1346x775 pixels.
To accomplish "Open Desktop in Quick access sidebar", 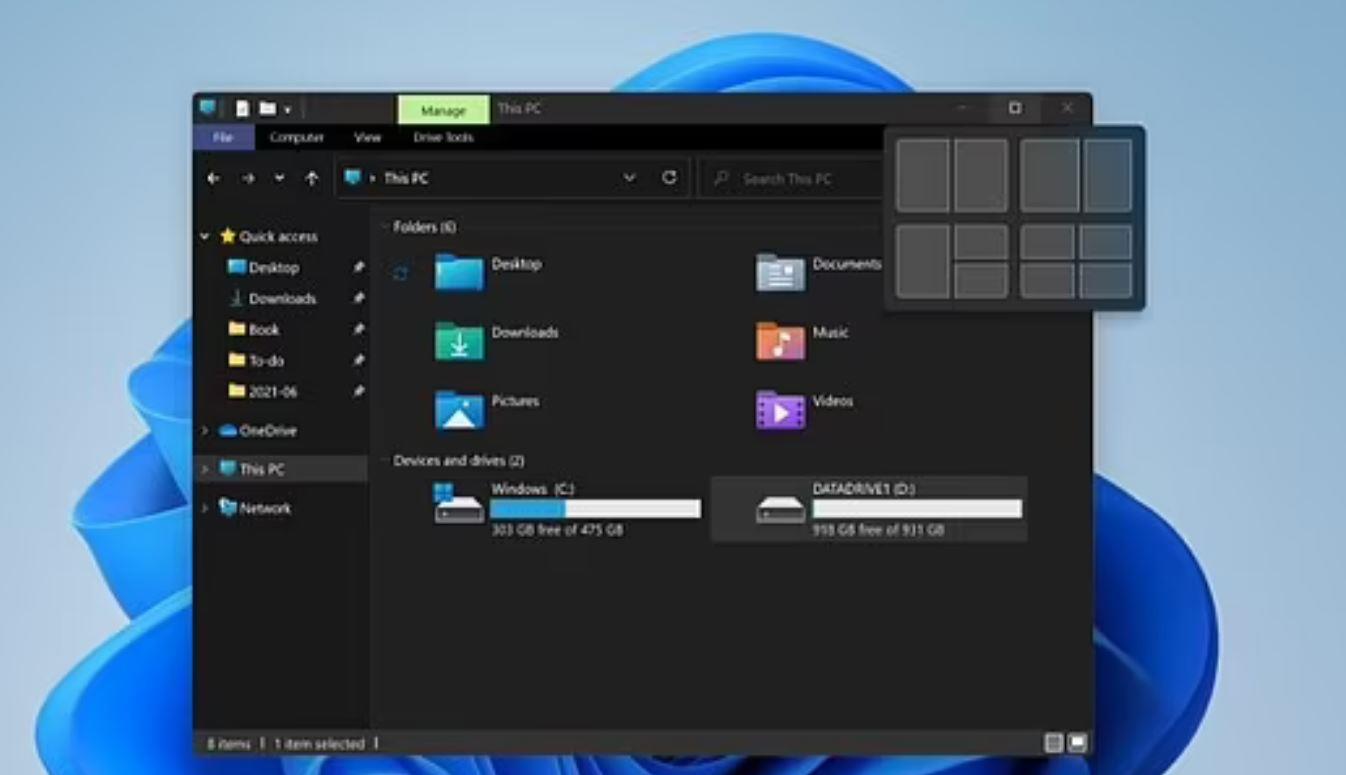I will click(x=264, y=267).
